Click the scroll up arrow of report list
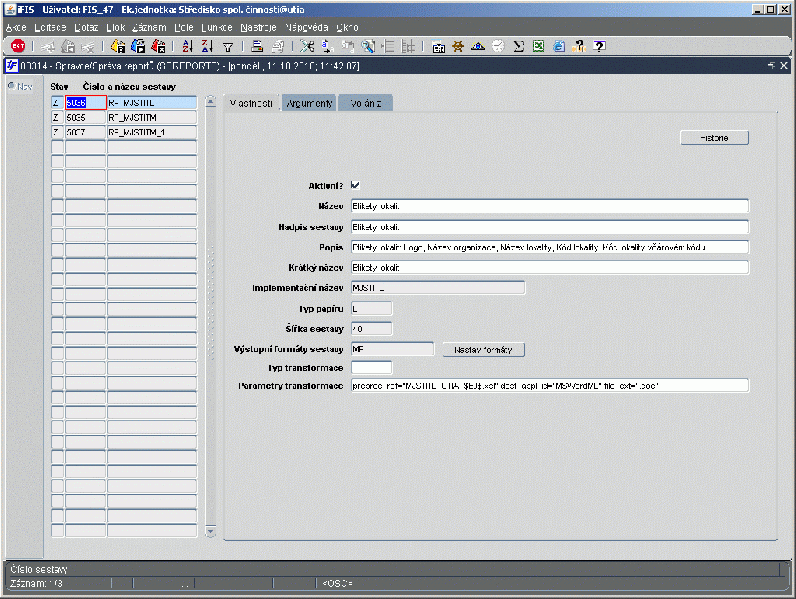796x599 pixels. point(211,102)
